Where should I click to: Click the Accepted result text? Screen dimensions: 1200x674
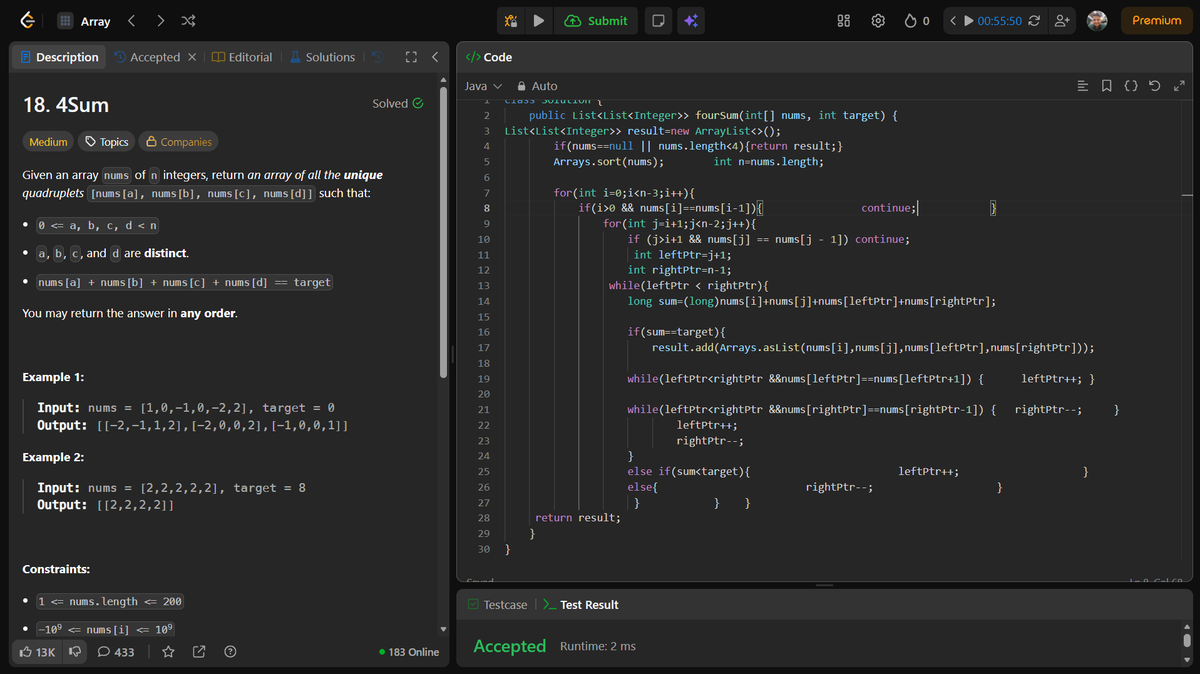pos(510,646)
